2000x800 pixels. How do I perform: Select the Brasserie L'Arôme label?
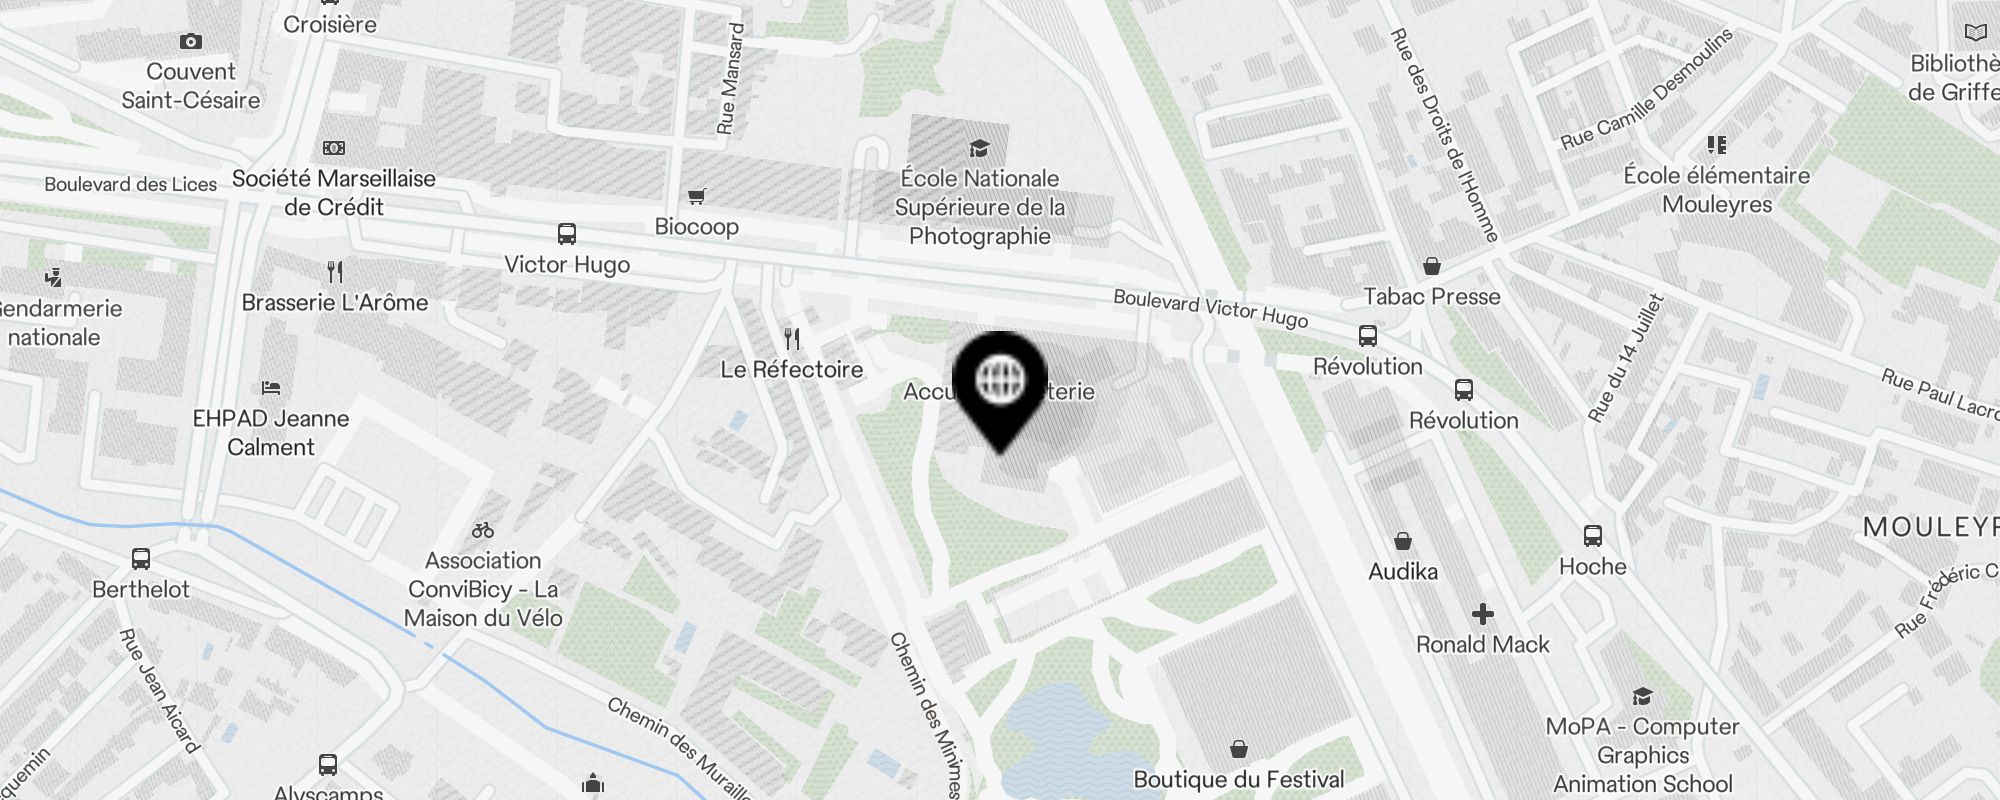[x=335, y=302]
